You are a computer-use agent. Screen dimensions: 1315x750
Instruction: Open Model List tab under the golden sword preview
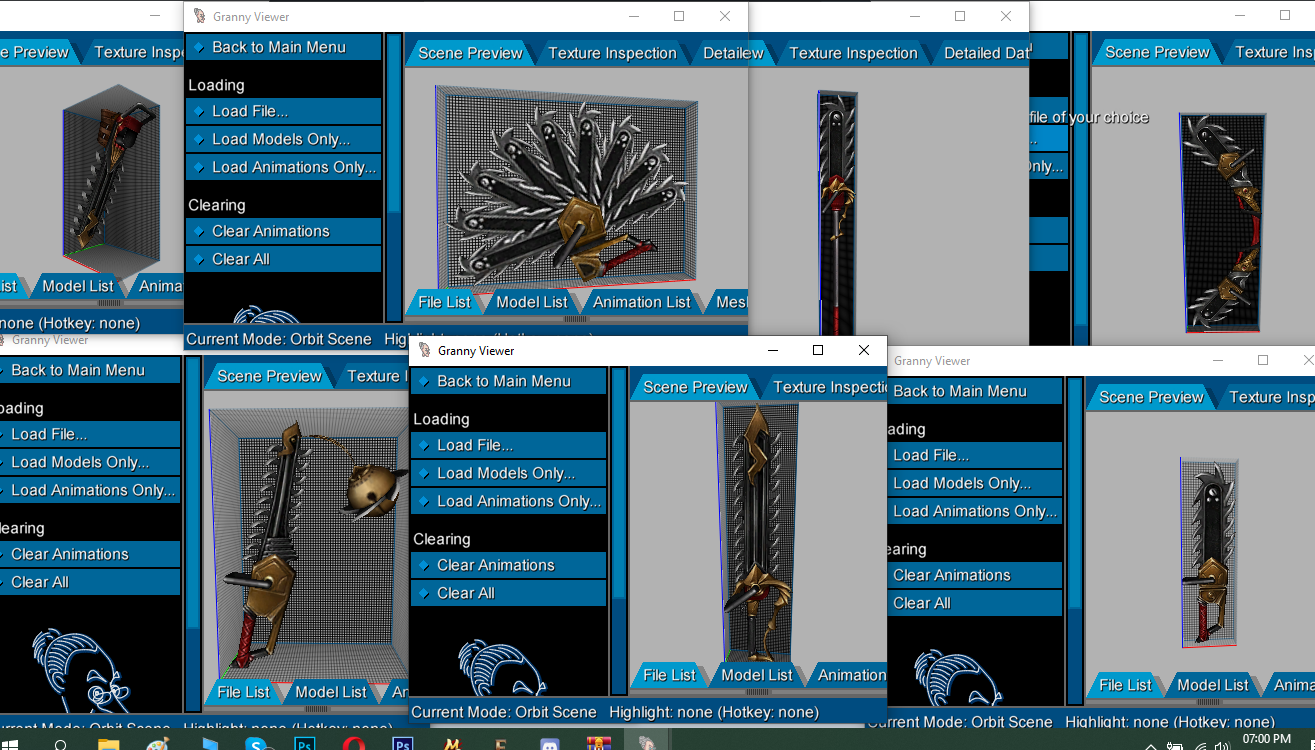(x=756, y=675)
